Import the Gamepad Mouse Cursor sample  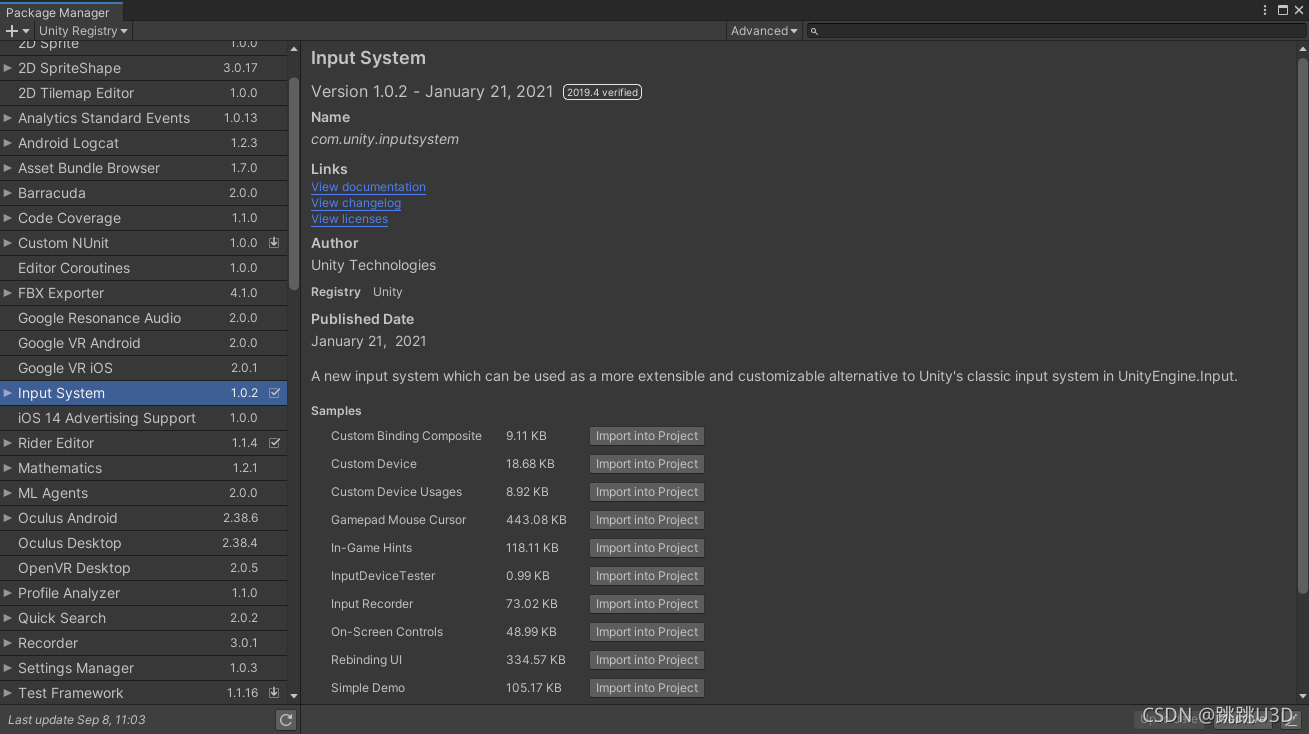pos(647,520)
